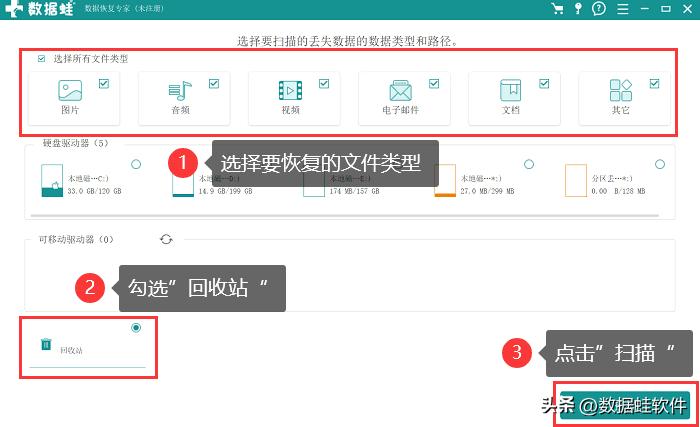Click the 视频 card label
Image resolution: width=700 pixels, height=427 pixels.
click(291, 110)
